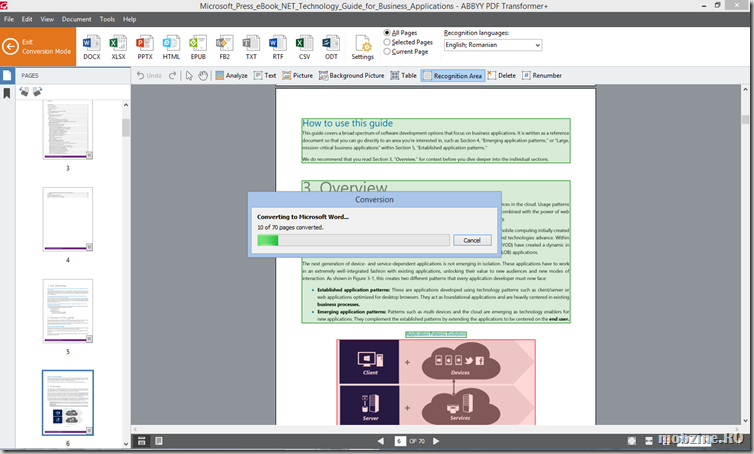The image size is (754, 454).
Task: Convert to HTML format
Action: (x=171, y=47)
